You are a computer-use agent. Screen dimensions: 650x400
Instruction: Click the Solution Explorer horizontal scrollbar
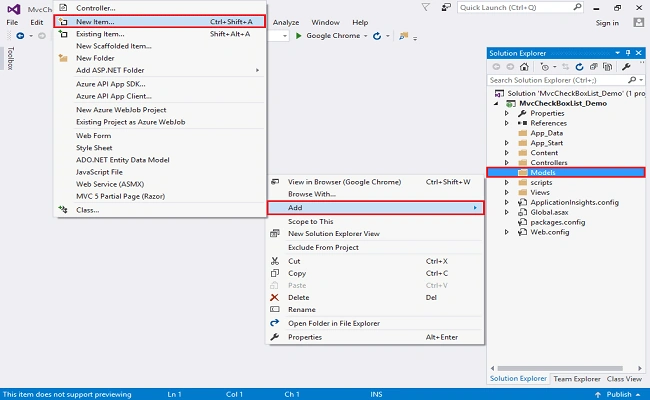coord(560,368)
